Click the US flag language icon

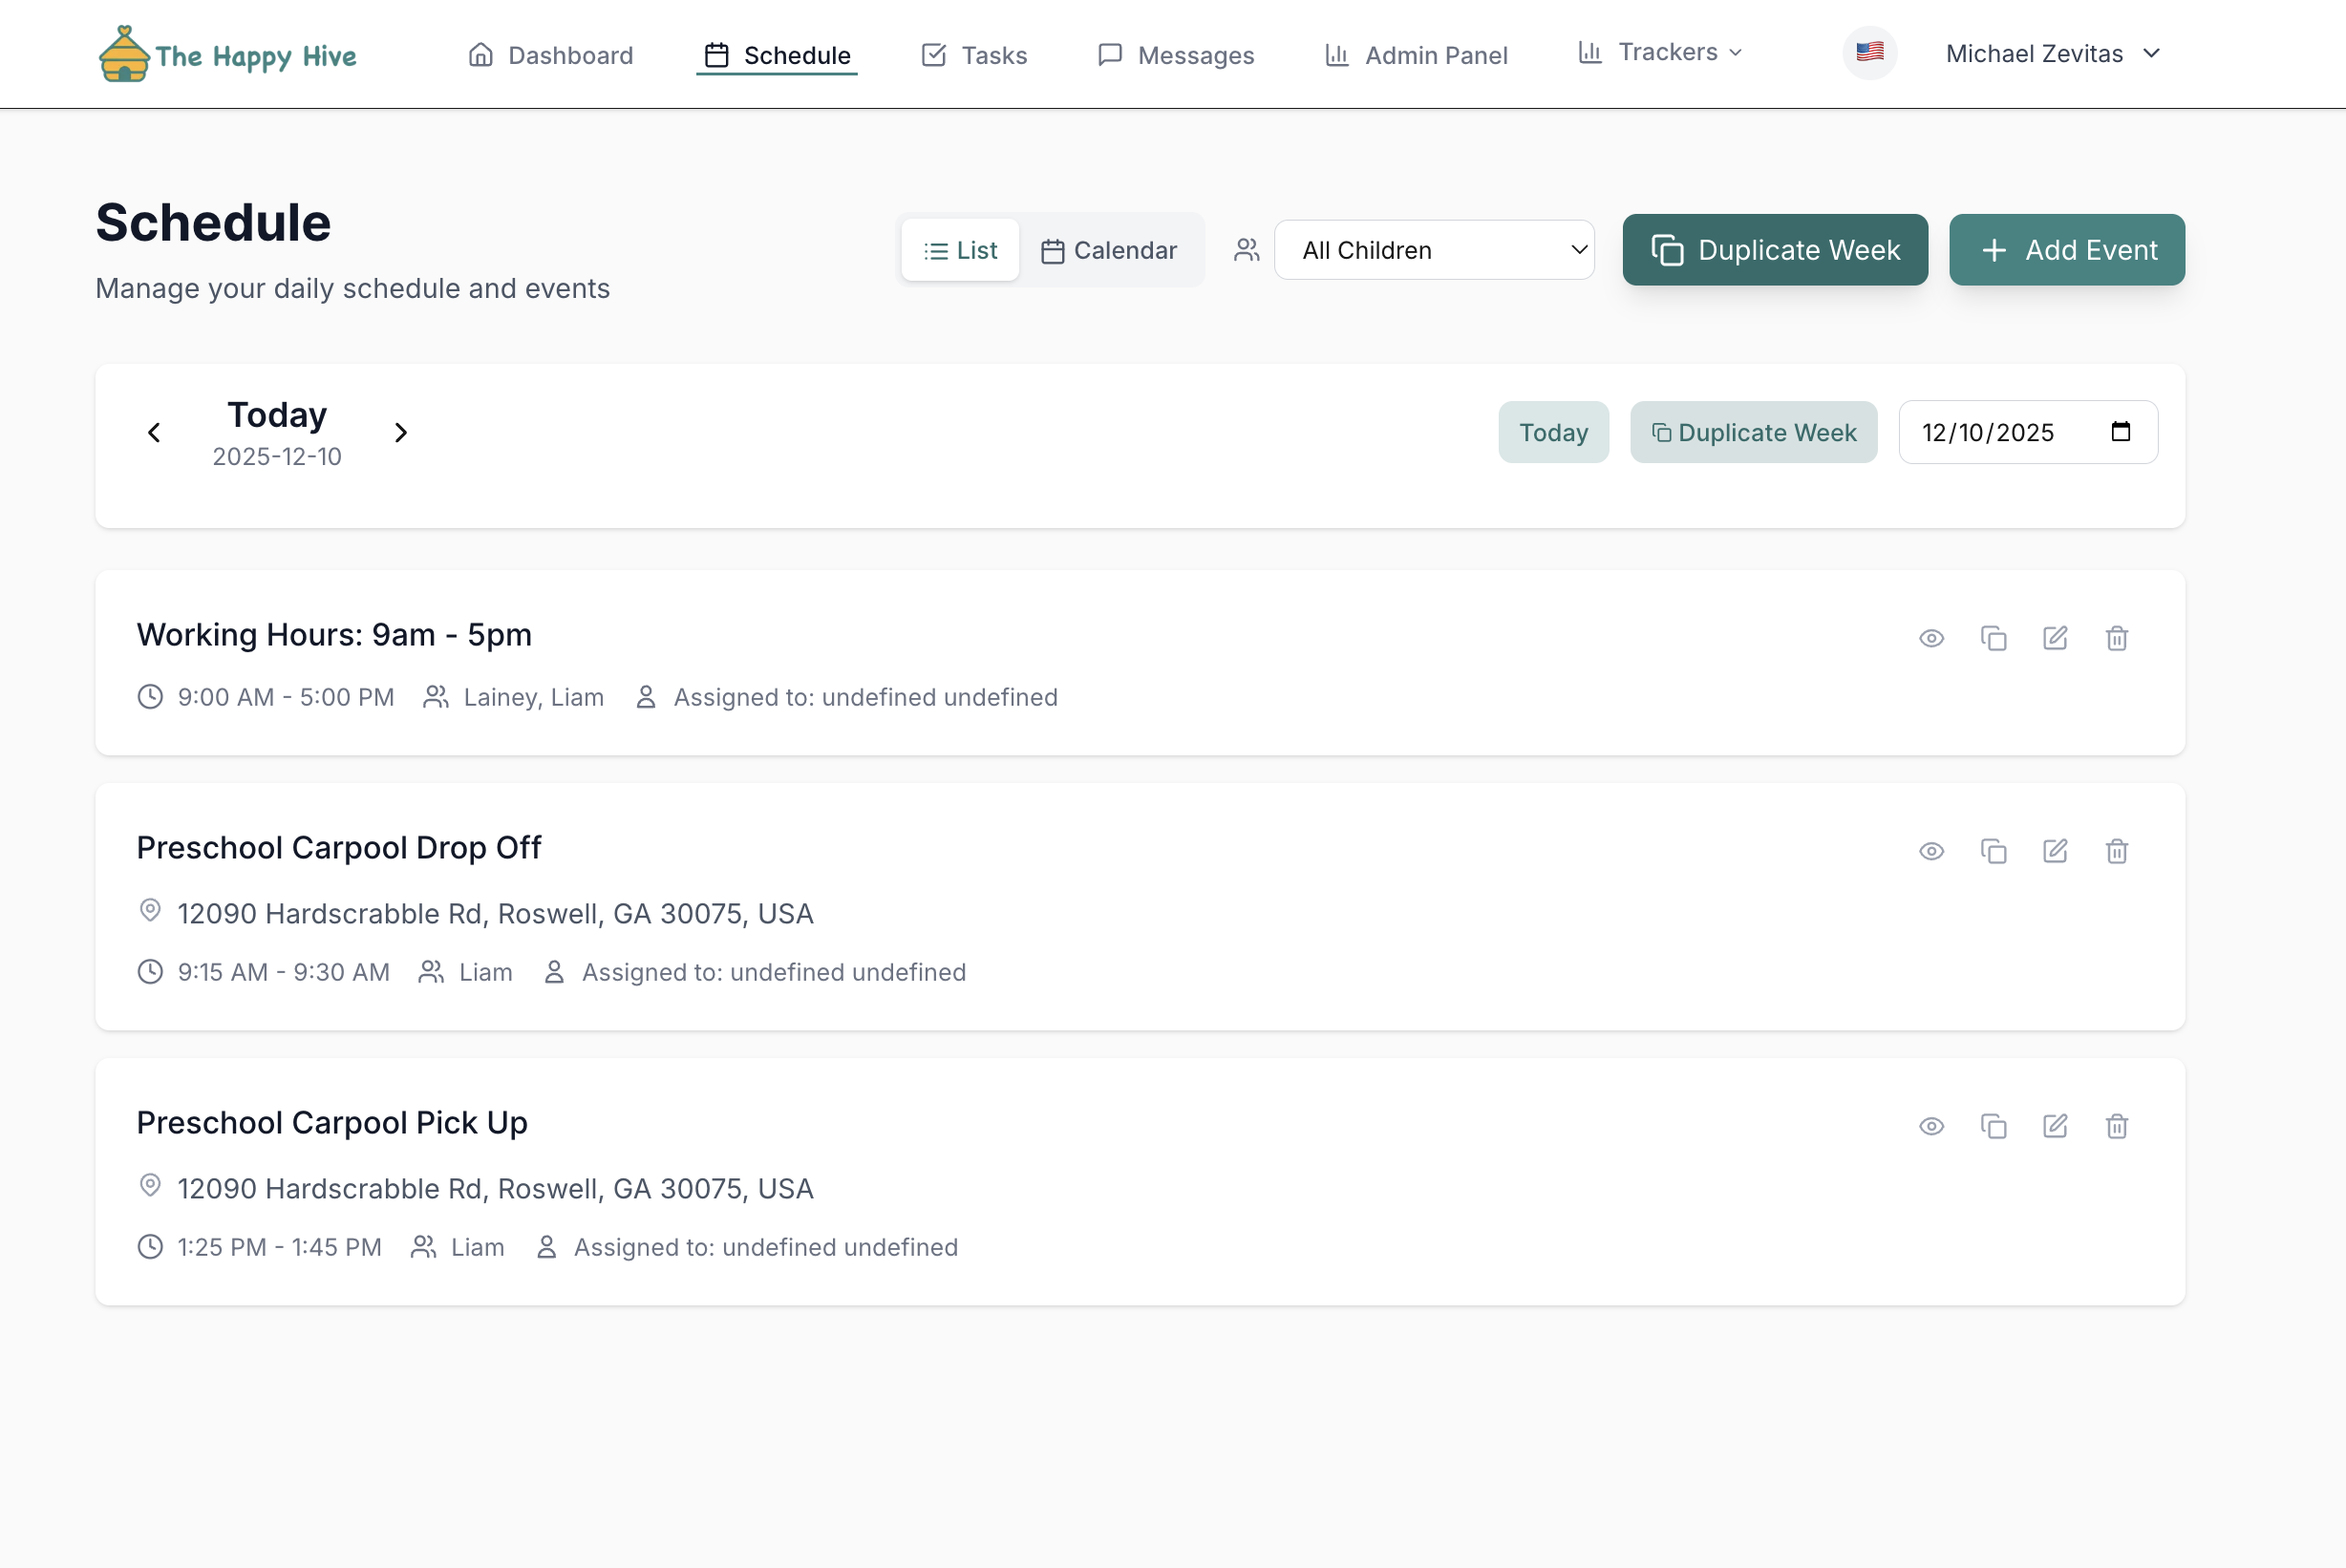coord(1869,53)
